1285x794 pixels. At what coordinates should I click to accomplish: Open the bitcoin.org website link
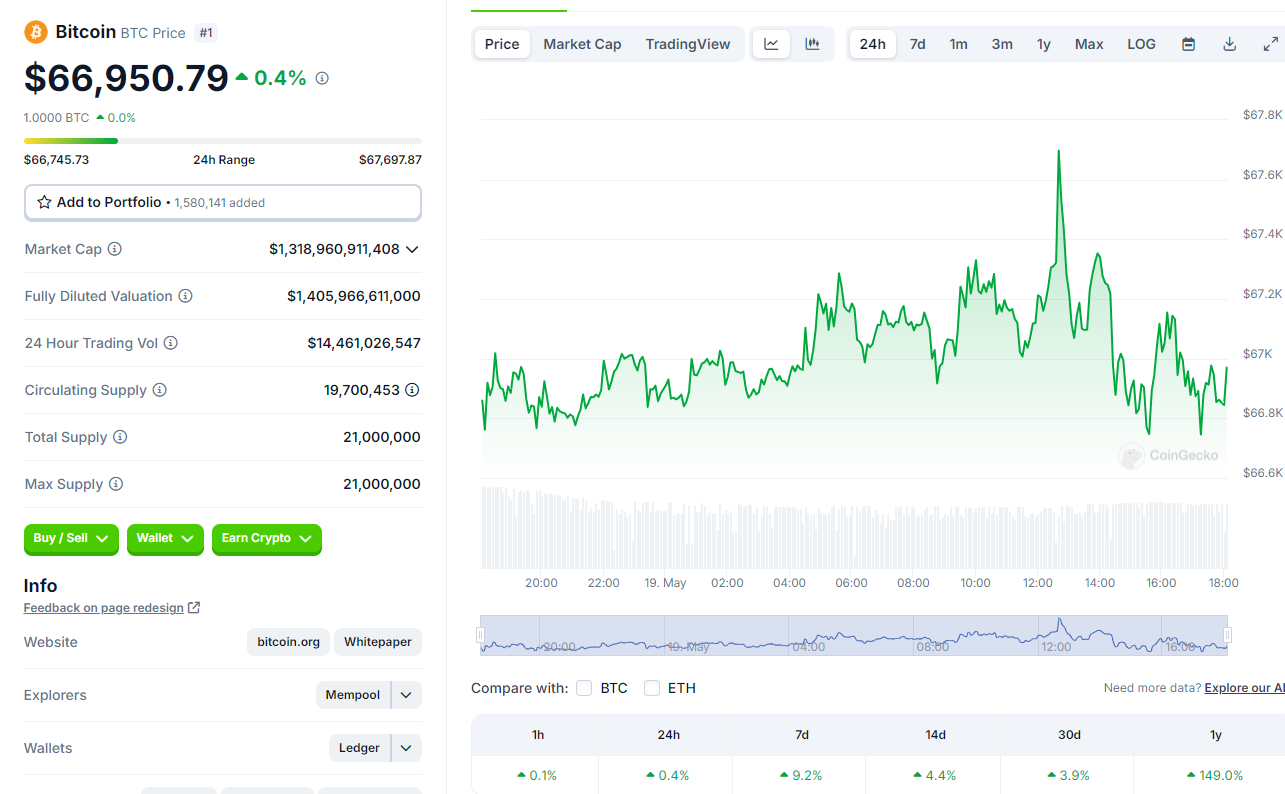288,642
